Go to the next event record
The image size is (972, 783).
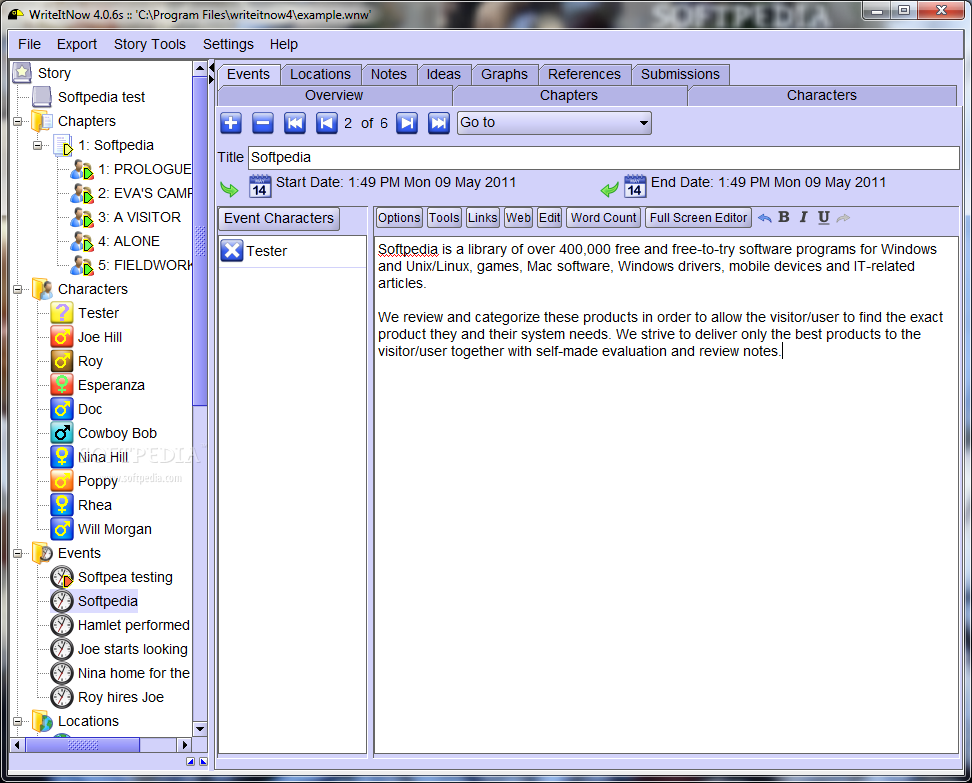(407, 123)
